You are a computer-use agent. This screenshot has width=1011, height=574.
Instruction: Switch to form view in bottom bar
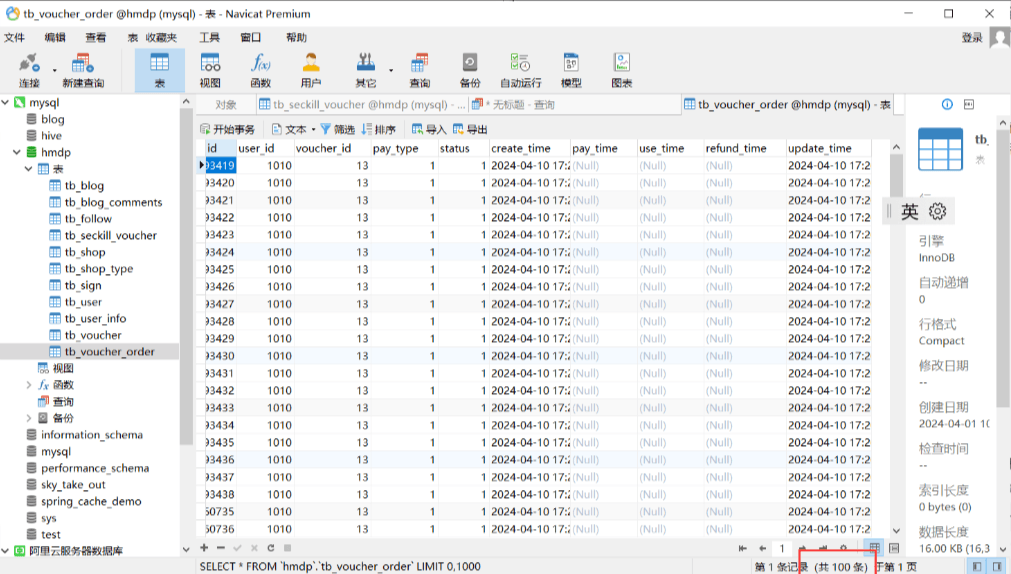(x=894, y=548)
